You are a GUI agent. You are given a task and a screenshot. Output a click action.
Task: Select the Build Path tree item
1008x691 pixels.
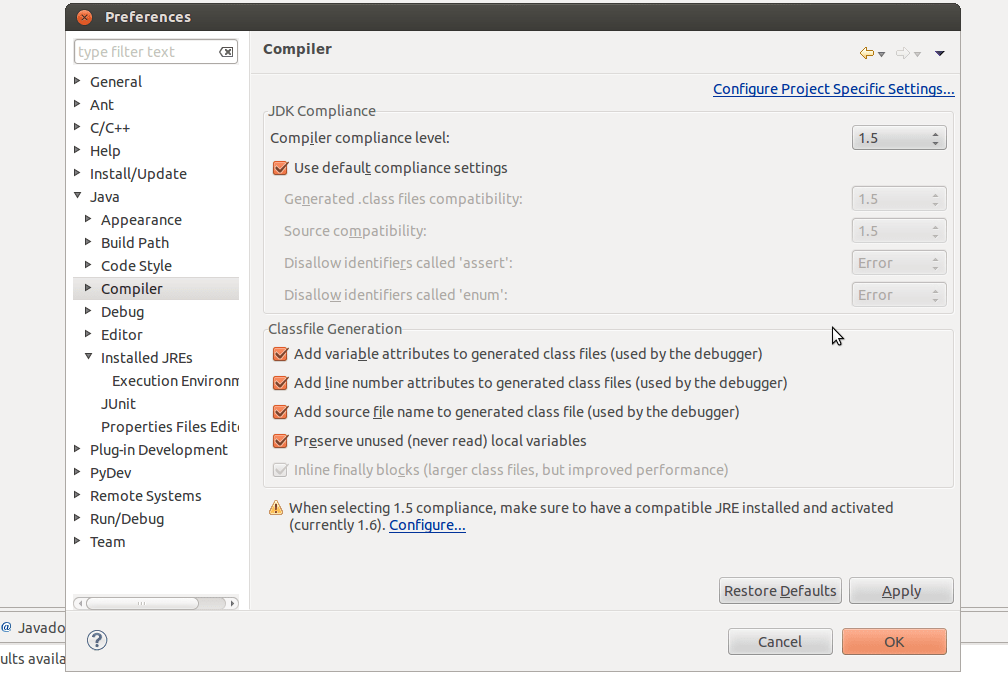click(x=135, y=243)
